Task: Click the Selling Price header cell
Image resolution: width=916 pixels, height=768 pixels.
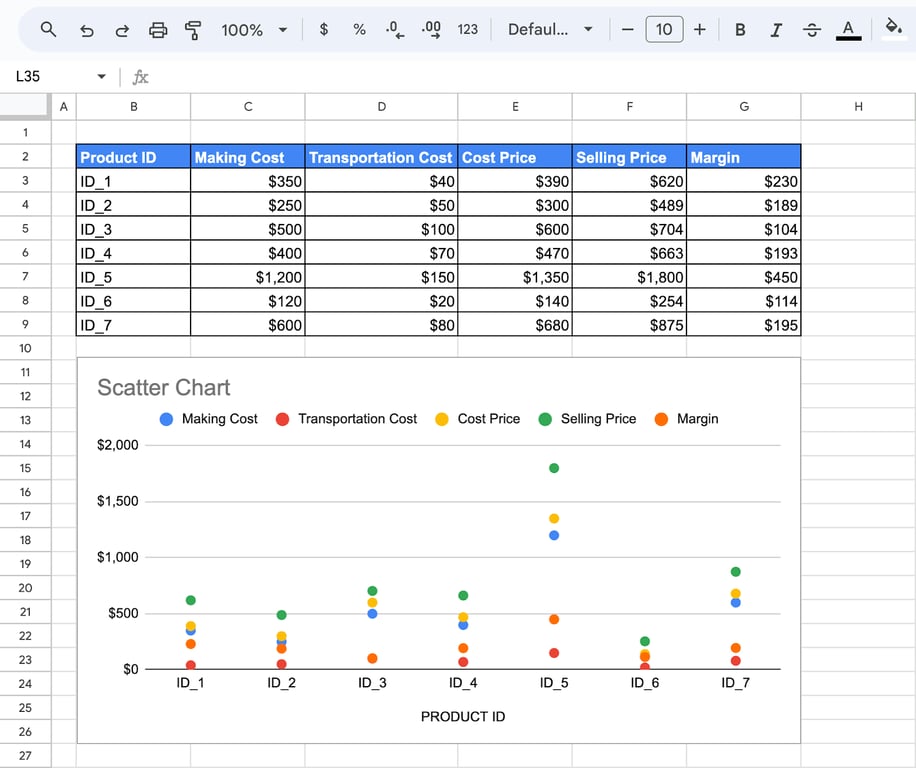Action: 629,157
